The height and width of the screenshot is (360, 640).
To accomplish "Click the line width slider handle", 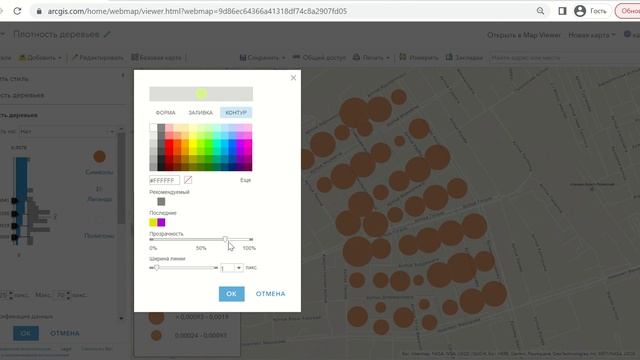I will click(x=156, y=268).
